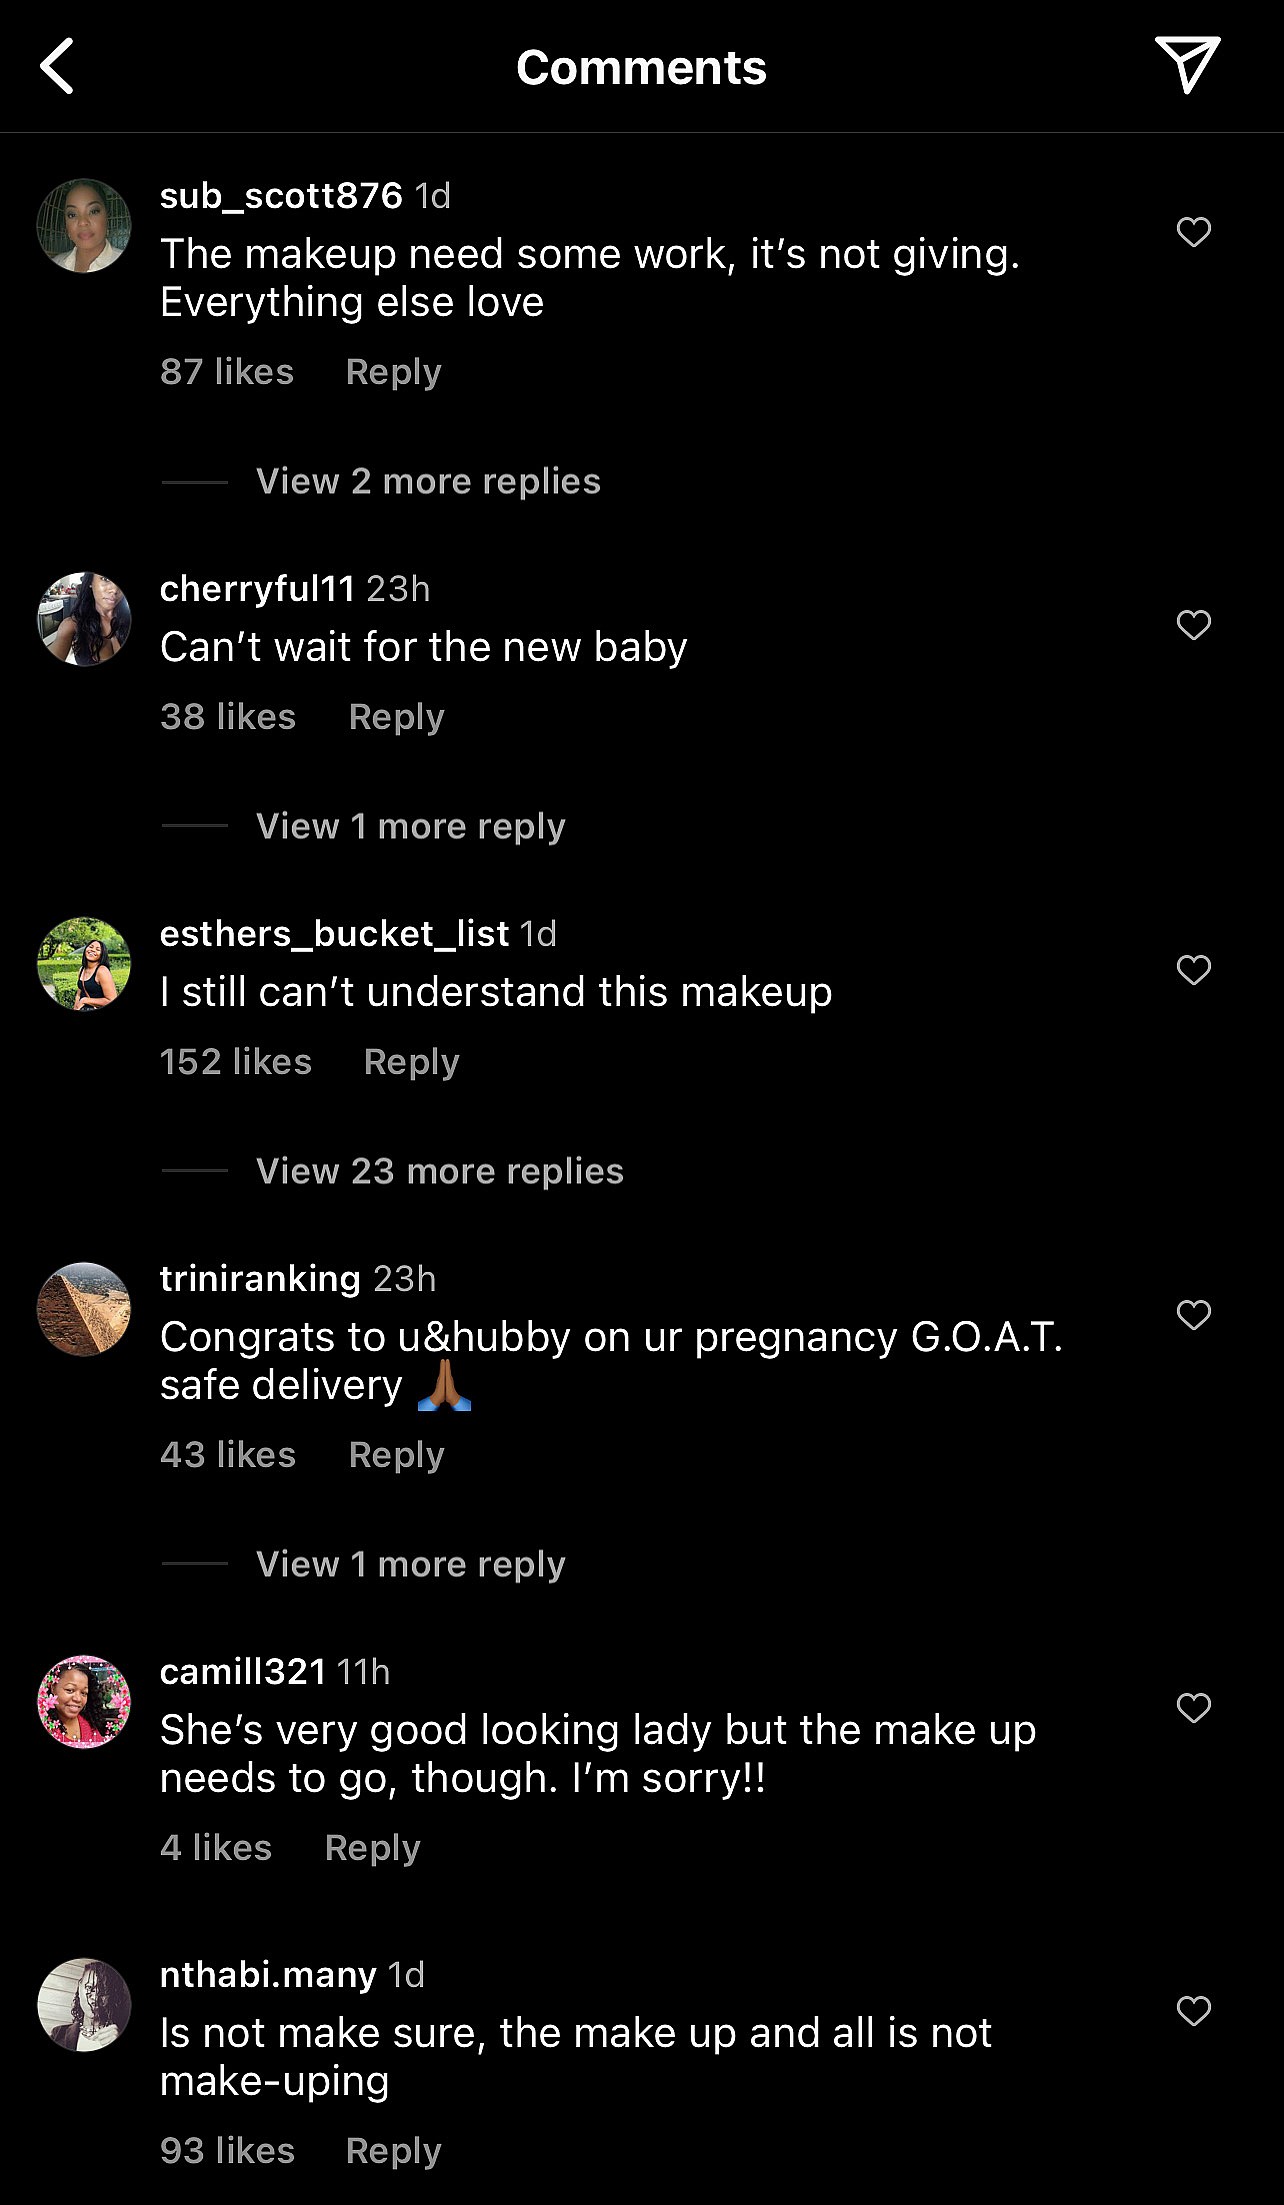Click the back arrow to exit comments

[x=57, y=66]
